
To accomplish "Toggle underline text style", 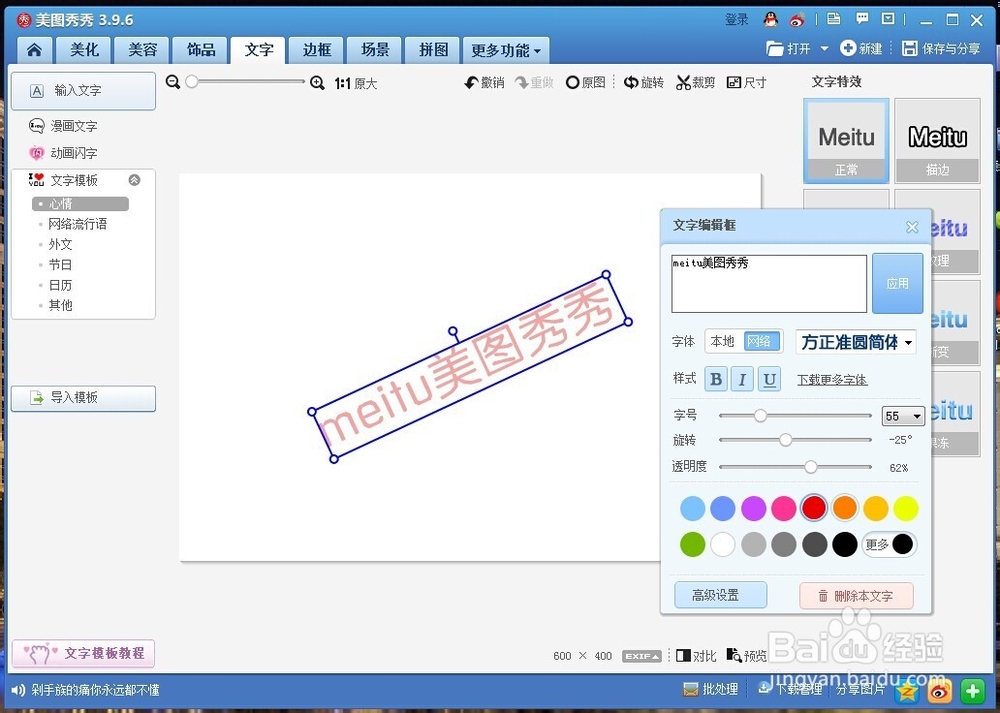I will pyautogui.click(x=767, y=379).
